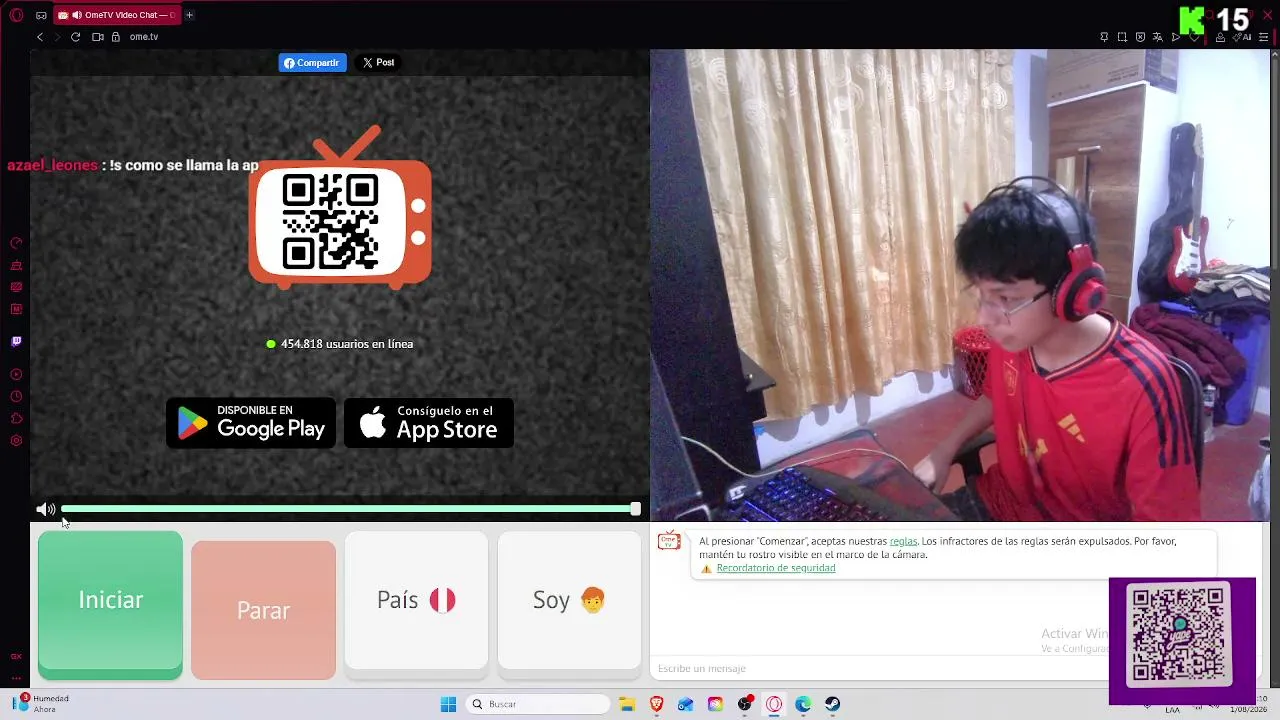Click the Windows taskbar Buscar search box
The width and height of the screenshot is (1280, 720).
[538, 704]
